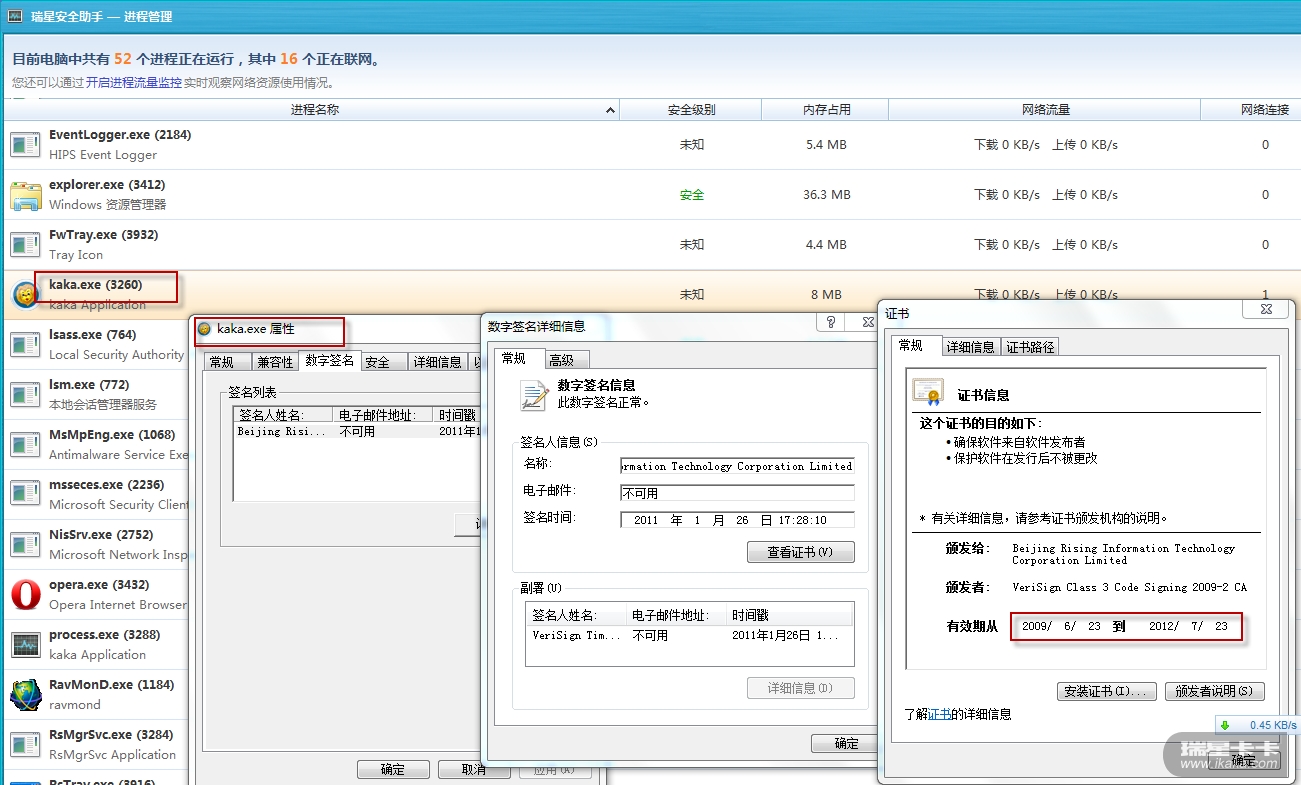The width and height of the screenshot is (1301, 785).
Task: Select the "Beijing Risi..." signer row
Action: (x=356, y=432)
